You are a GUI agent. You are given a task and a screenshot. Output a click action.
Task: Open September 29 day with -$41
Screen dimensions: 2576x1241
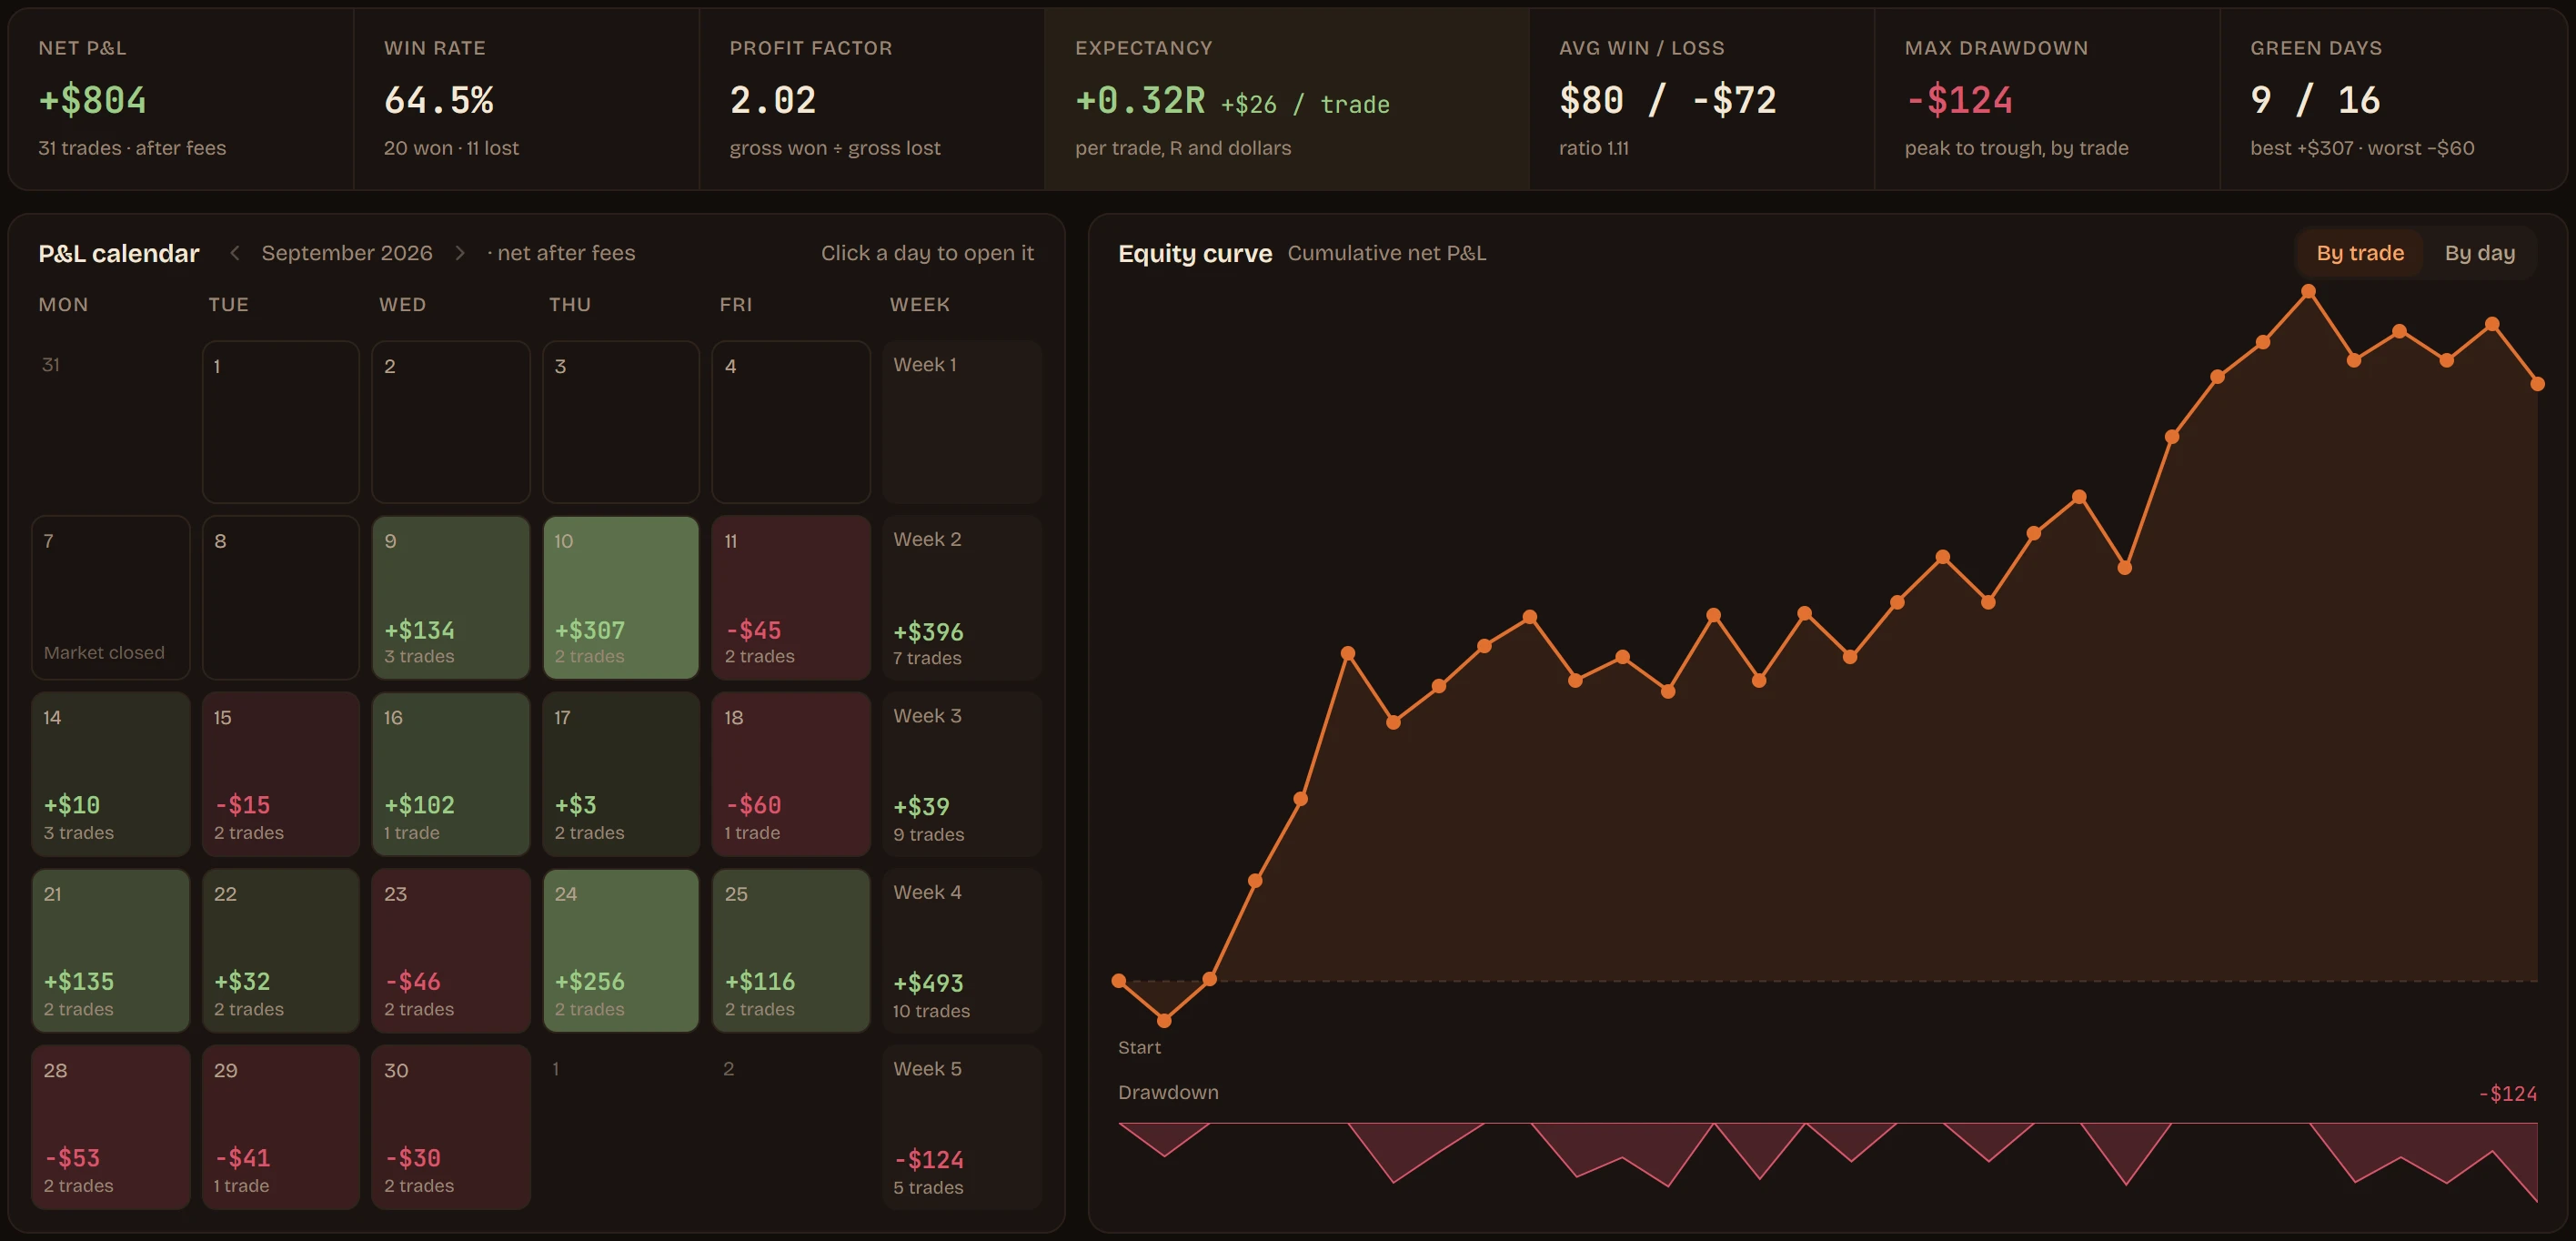point(281,1127)
